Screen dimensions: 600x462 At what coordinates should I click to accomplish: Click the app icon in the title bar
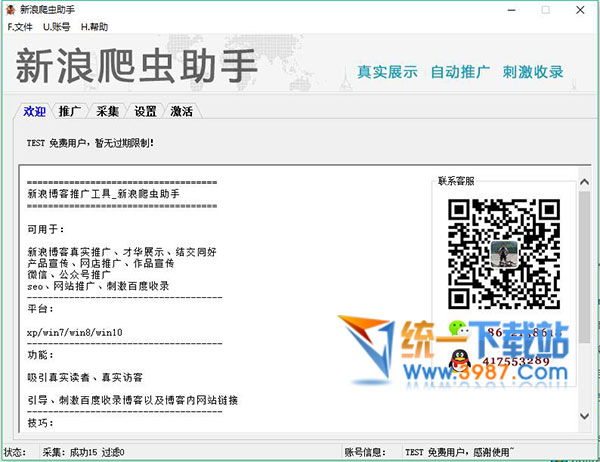click(11, 10)
